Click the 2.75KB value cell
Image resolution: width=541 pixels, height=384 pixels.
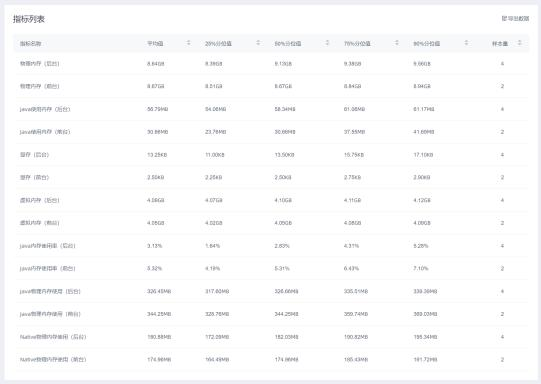(x=352, y=177)
